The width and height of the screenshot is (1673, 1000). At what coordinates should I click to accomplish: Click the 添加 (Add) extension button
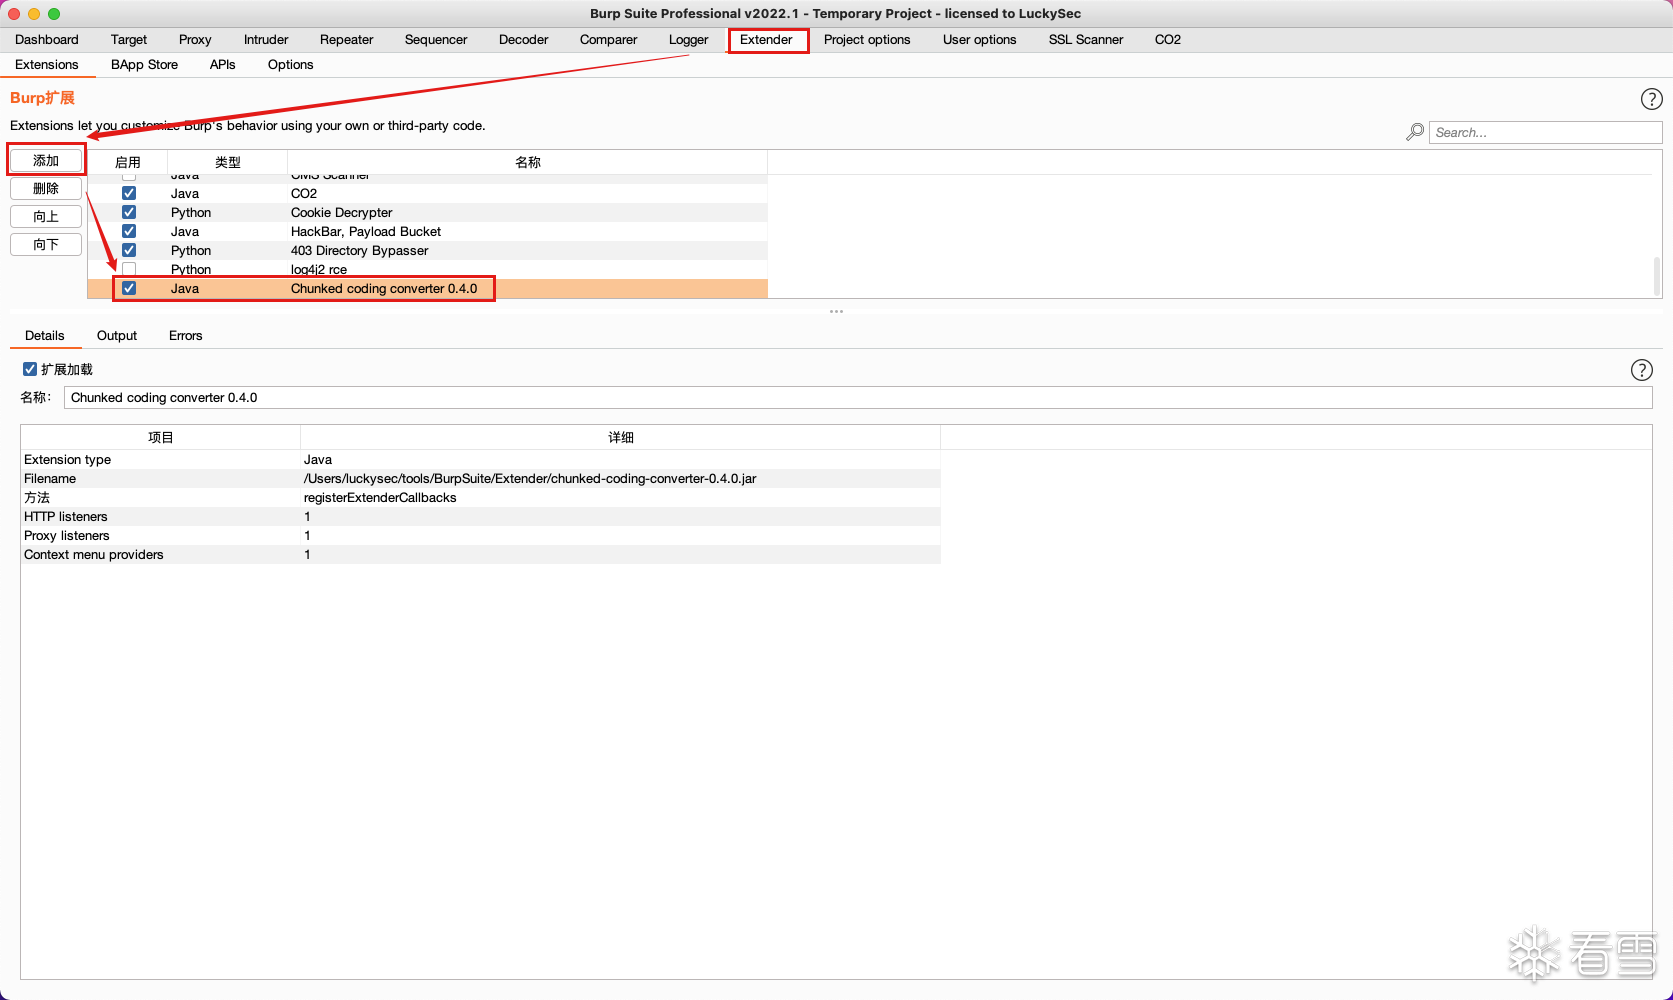pos(46,160)
